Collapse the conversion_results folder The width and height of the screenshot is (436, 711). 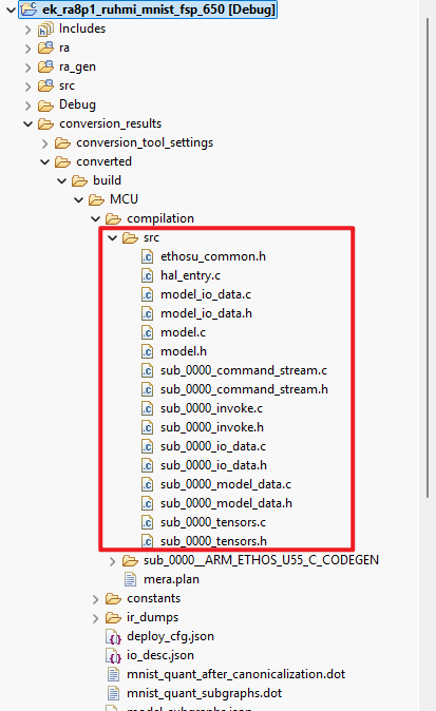(x=28, y=124)
